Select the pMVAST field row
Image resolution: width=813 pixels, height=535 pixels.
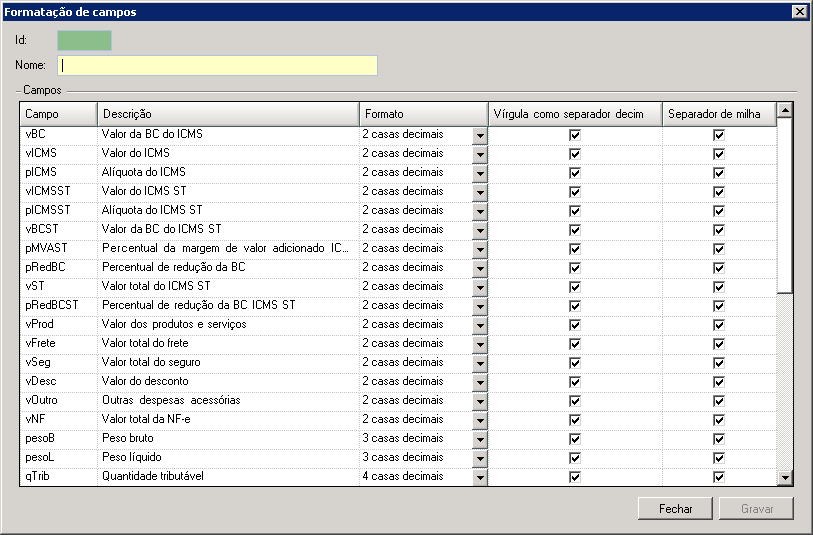58,248
